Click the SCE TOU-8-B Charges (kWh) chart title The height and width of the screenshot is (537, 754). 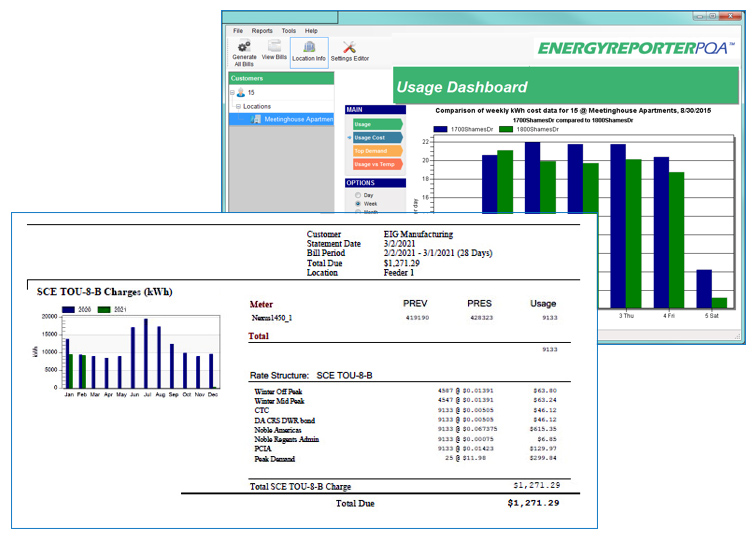104,292
